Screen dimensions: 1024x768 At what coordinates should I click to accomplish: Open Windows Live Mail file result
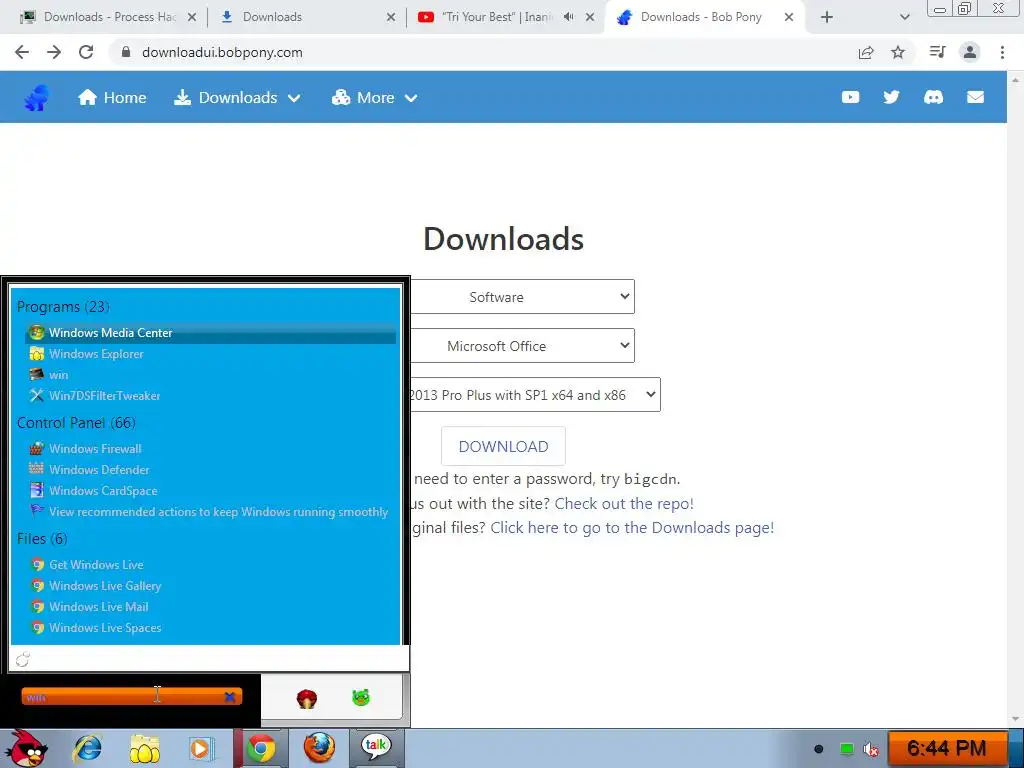[x=210, y=607]
